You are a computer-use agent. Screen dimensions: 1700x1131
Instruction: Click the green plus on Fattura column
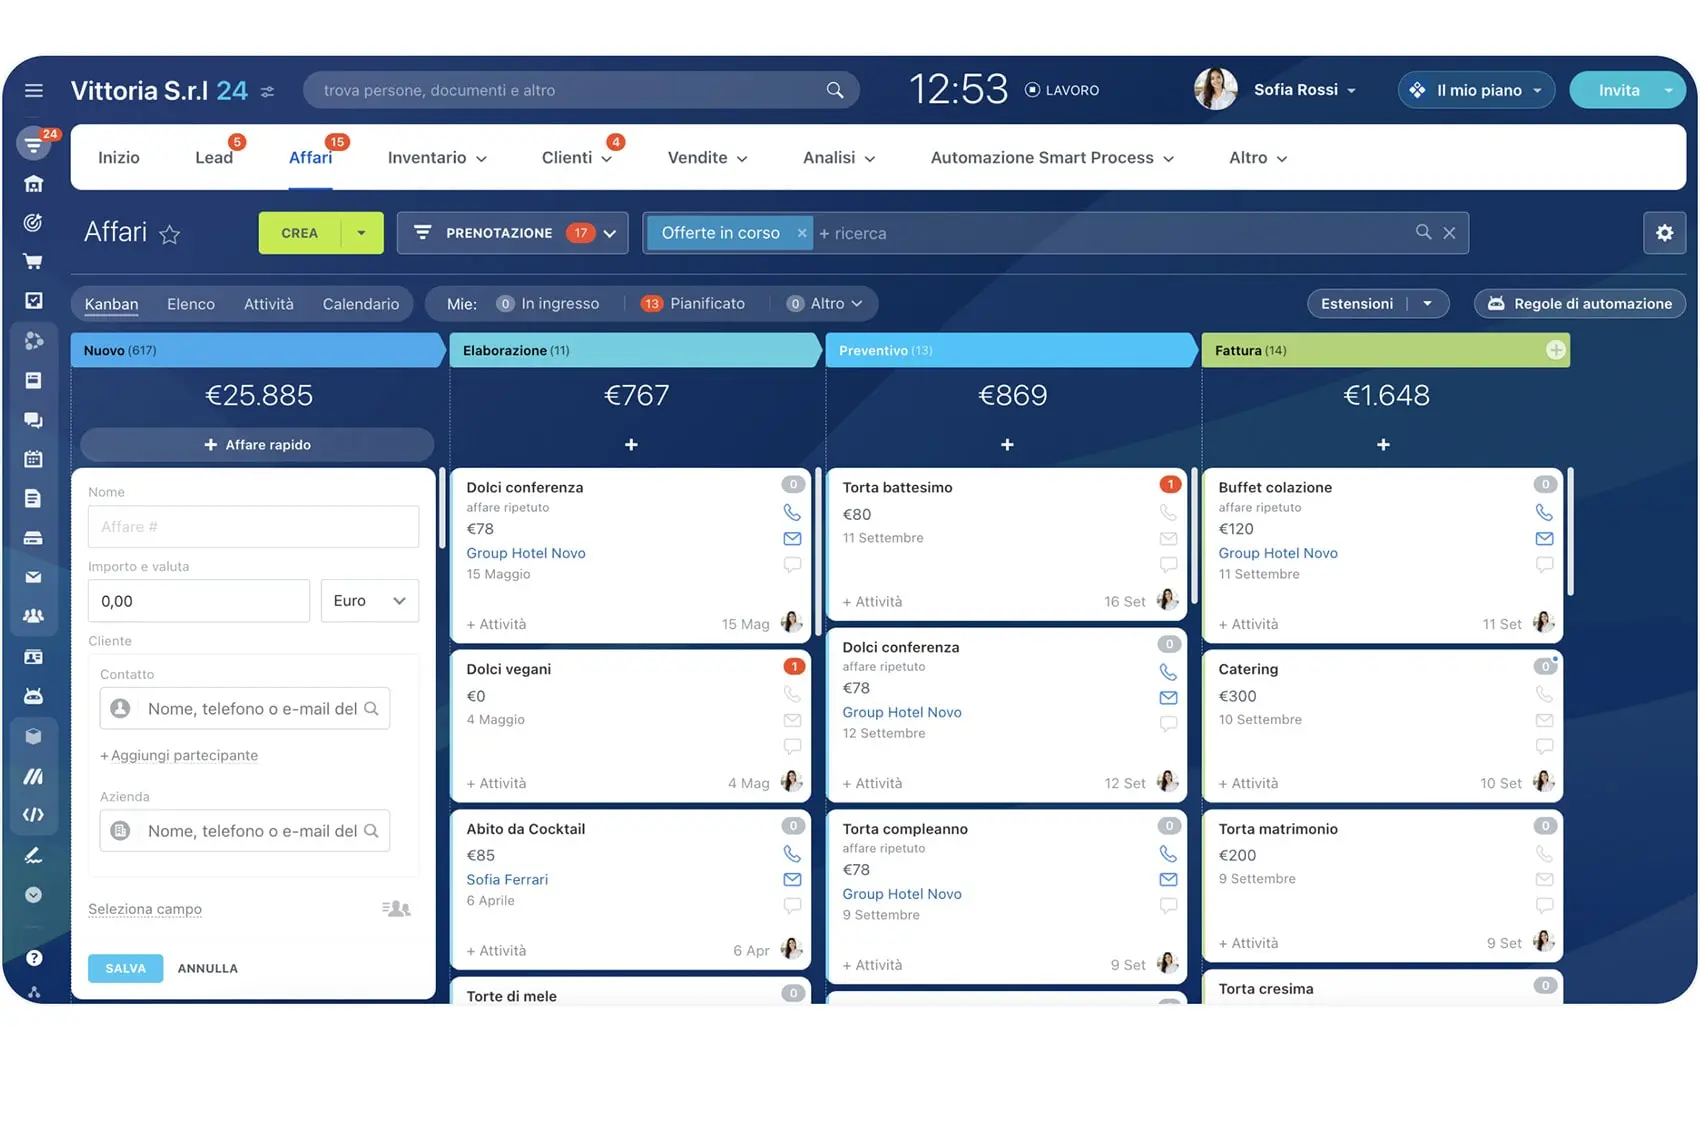tap(1555, 350)
